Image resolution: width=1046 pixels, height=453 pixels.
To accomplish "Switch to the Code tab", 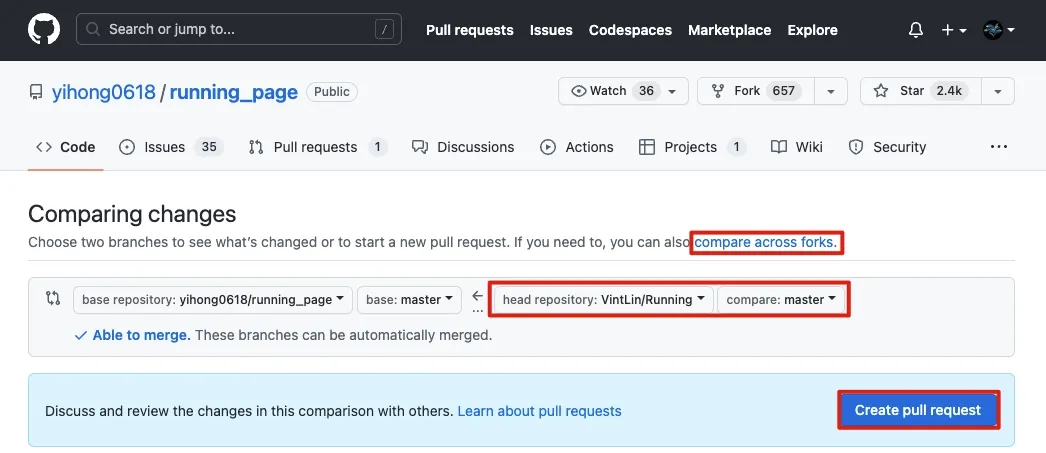I will click(65, 147).
